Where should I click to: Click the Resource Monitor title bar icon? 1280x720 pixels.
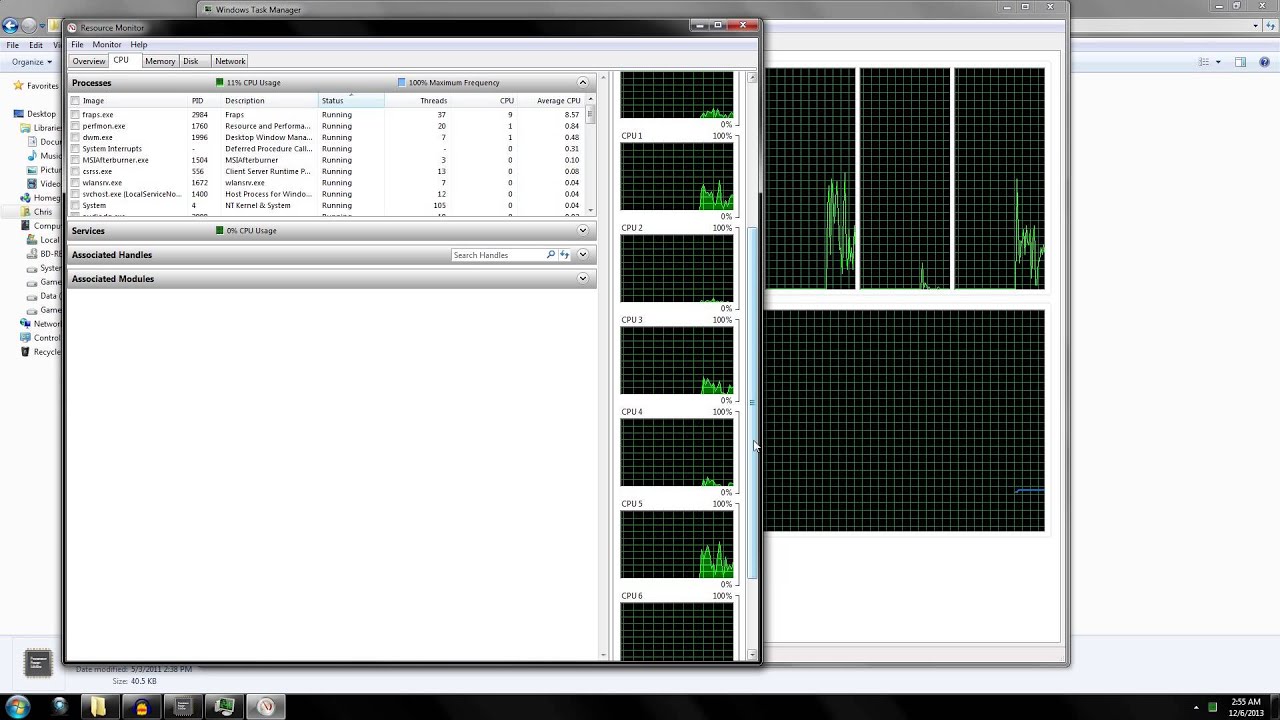73,28
